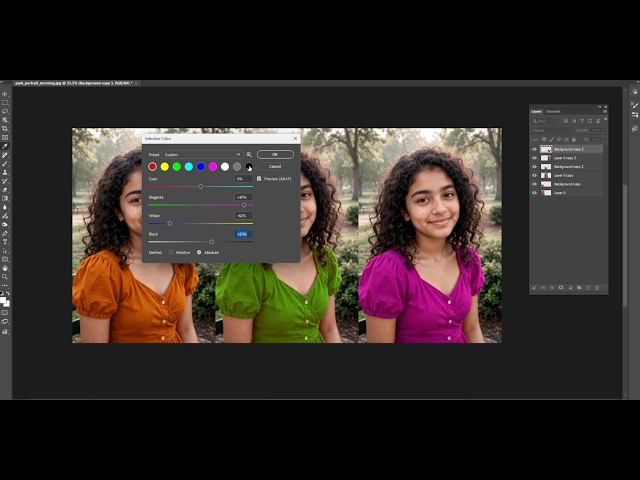Click the delete layer trash icon
Image resolution: width=640 pixels, height=480 pixels.
(x=597, y=288)
